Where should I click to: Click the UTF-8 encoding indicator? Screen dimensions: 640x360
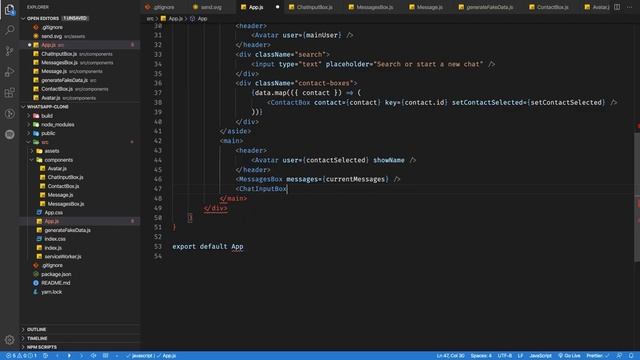[504, 356]
